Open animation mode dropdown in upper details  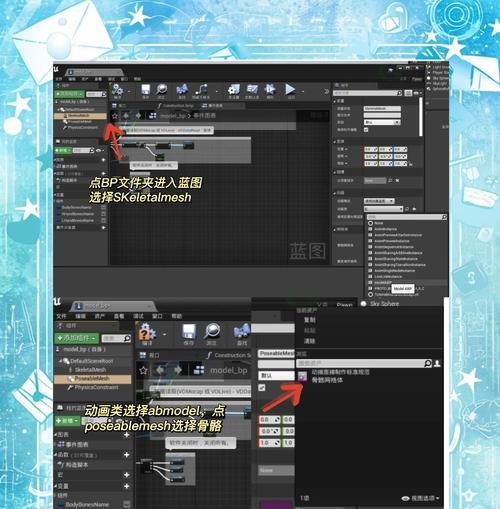[x=379, y=201]
